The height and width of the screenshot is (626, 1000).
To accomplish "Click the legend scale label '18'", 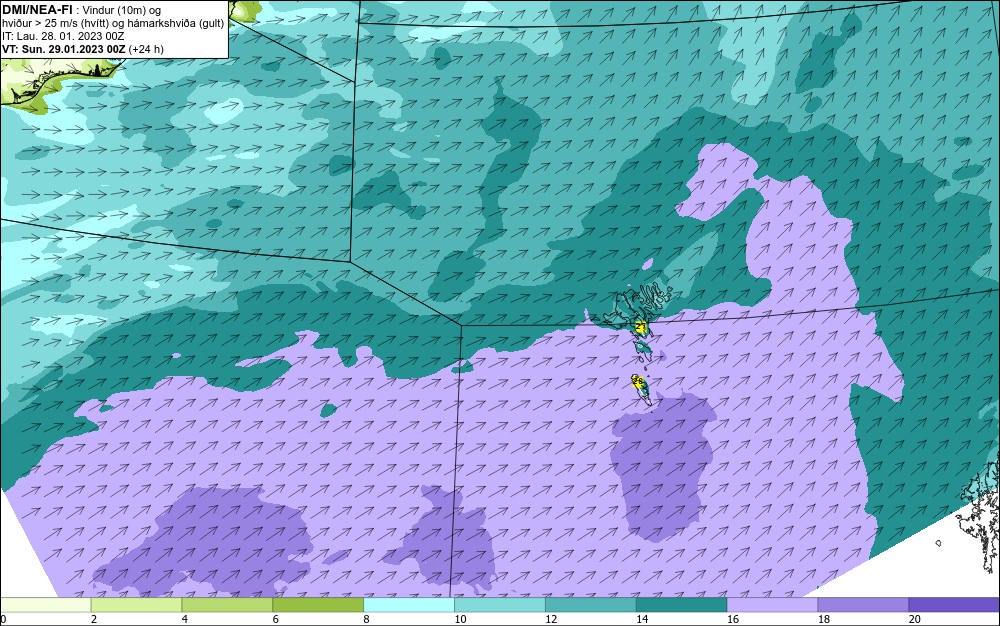I will click(x=823, y=619).
